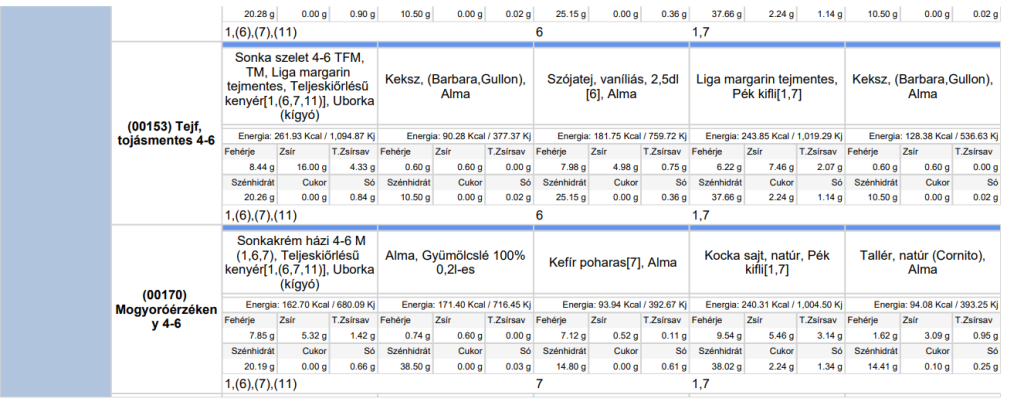Select the 'Kefír poharas[7], Alma' cell

tap(611, 264)
